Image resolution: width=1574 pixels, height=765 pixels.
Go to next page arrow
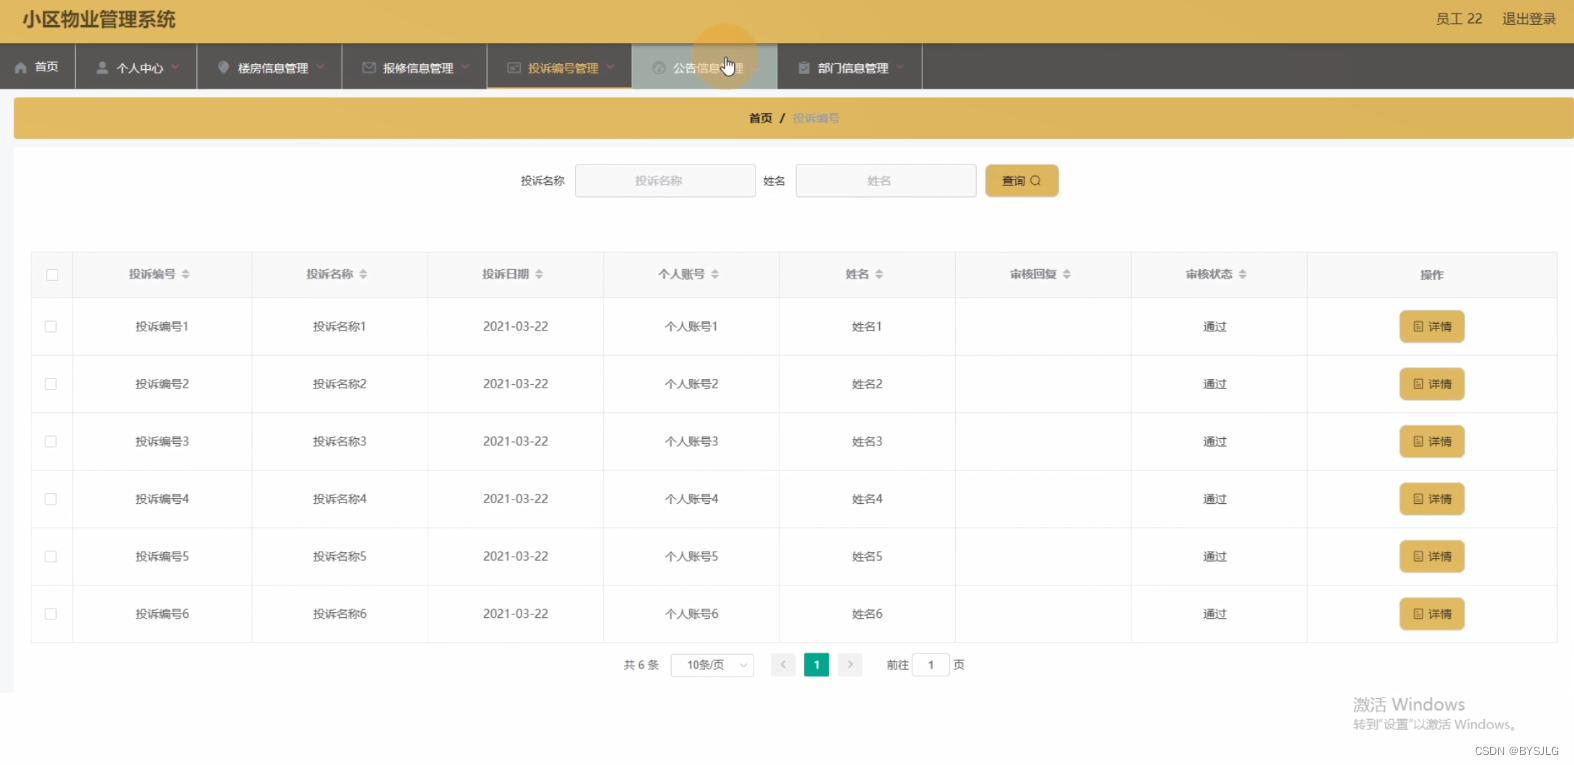click(x=850, y=664)
